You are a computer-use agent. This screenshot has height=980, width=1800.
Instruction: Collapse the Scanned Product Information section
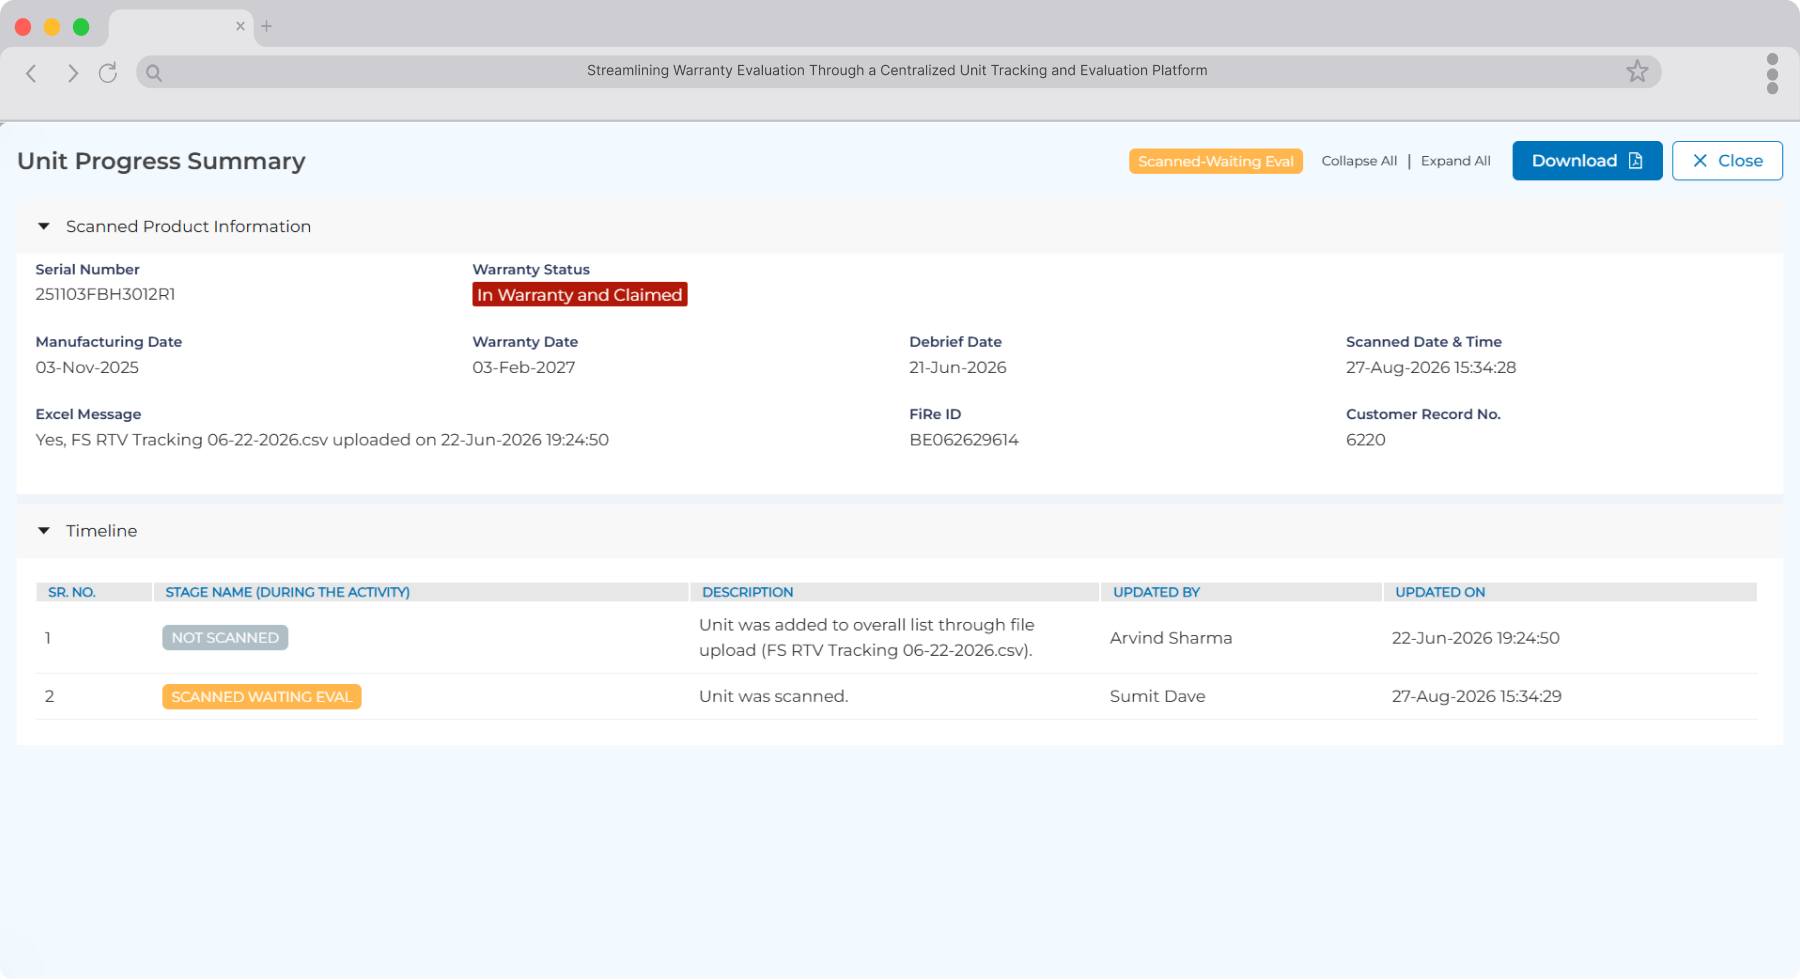[x=44, y=227]
